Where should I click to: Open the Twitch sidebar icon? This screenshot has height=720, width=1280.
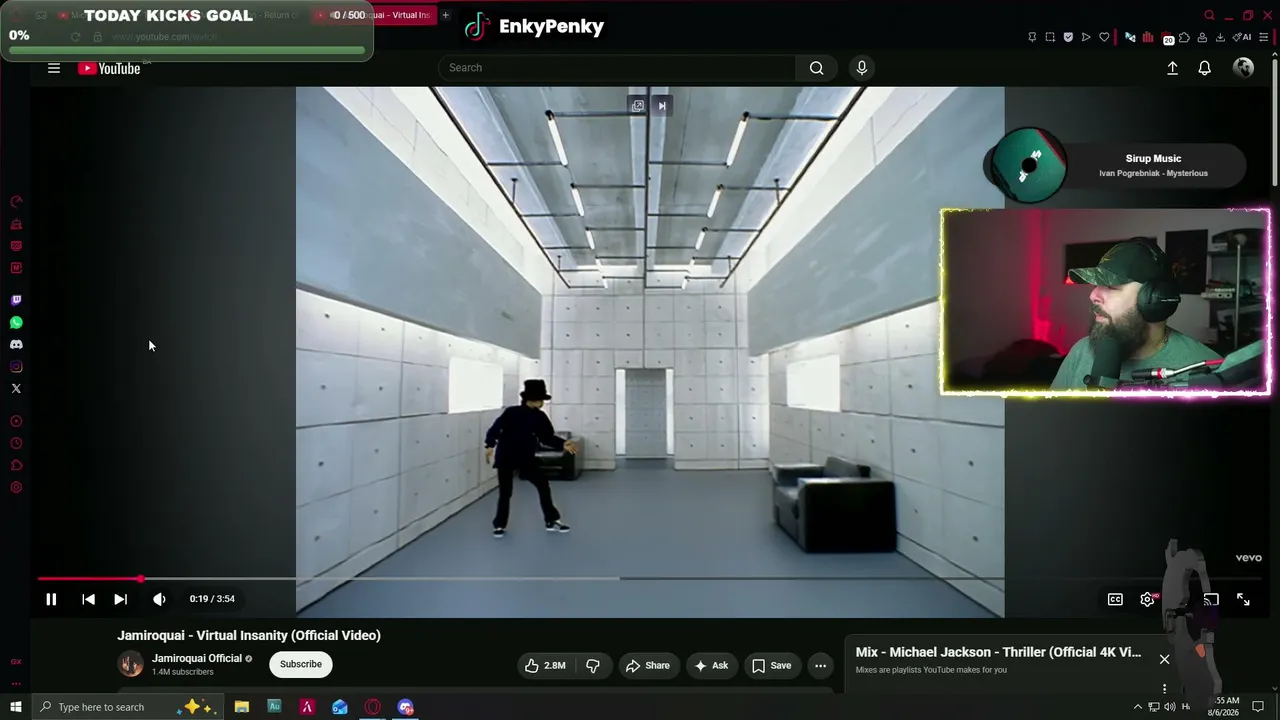(16, 300)
